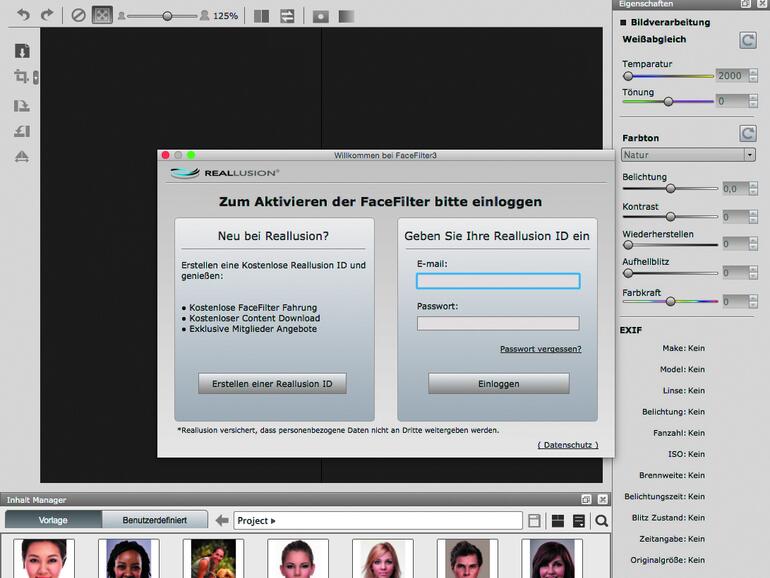Click the panel layout icon next to path

point(534,521)
